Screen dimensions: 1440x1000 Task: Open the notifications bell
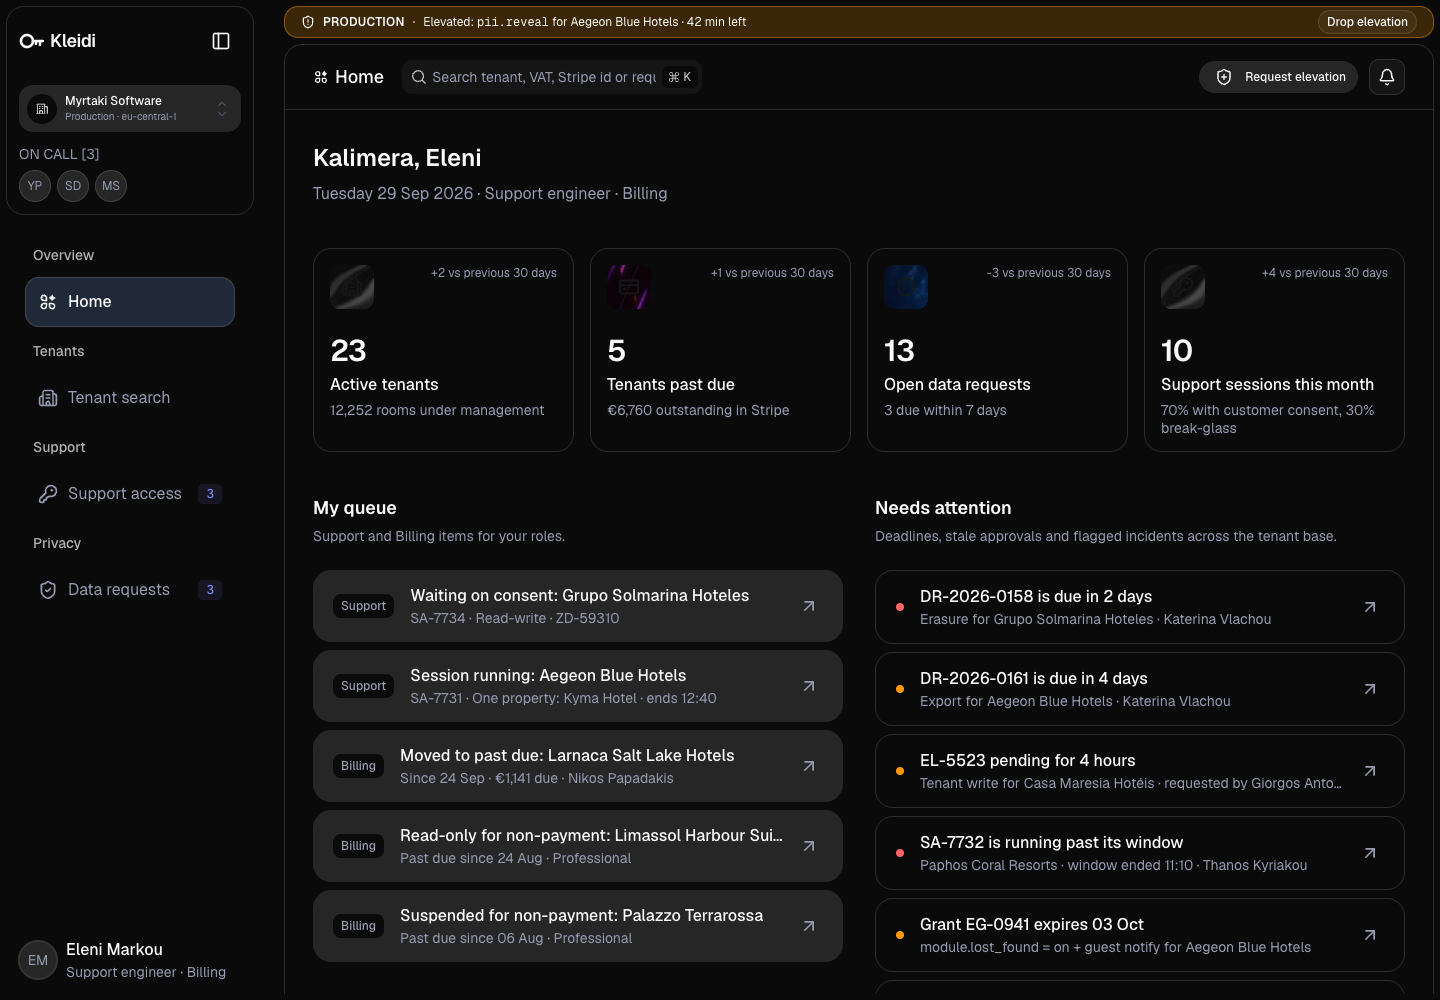pyautogui.click(x=1387, y=77)
